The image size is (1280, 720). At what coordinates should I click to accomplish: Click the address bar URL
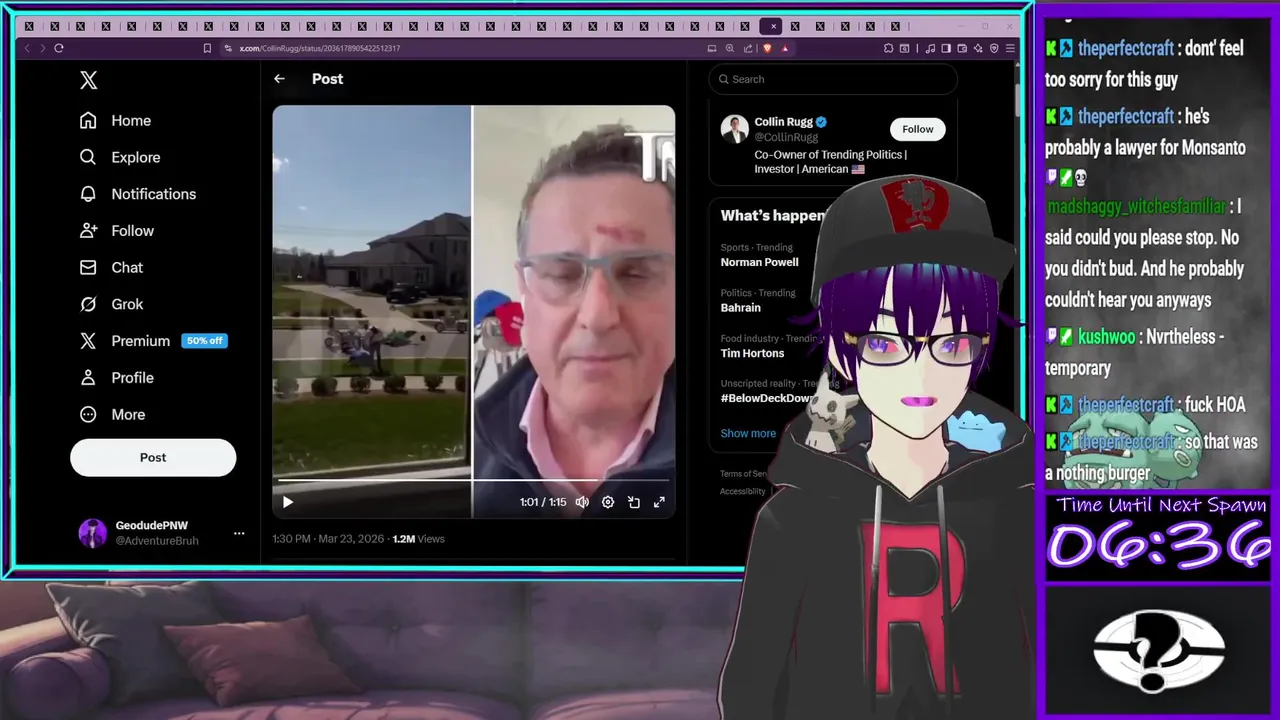[x=319, y=48]
